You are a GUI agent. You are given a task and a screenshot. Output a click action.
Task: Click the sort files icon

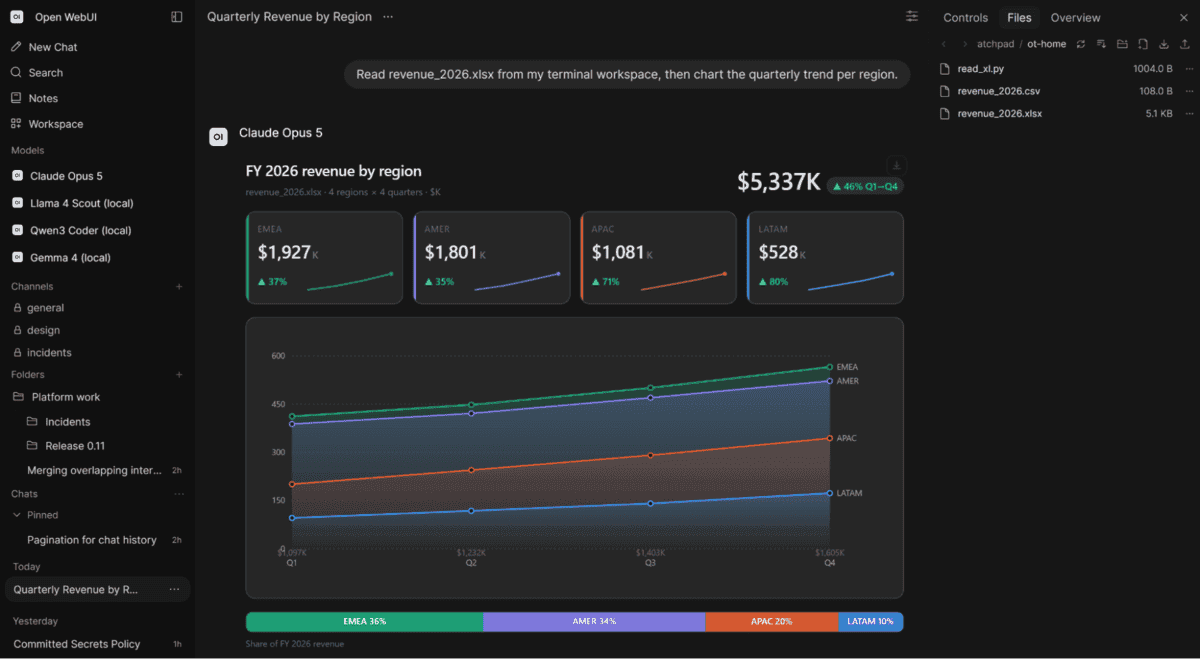click(x=1101, y=44)
